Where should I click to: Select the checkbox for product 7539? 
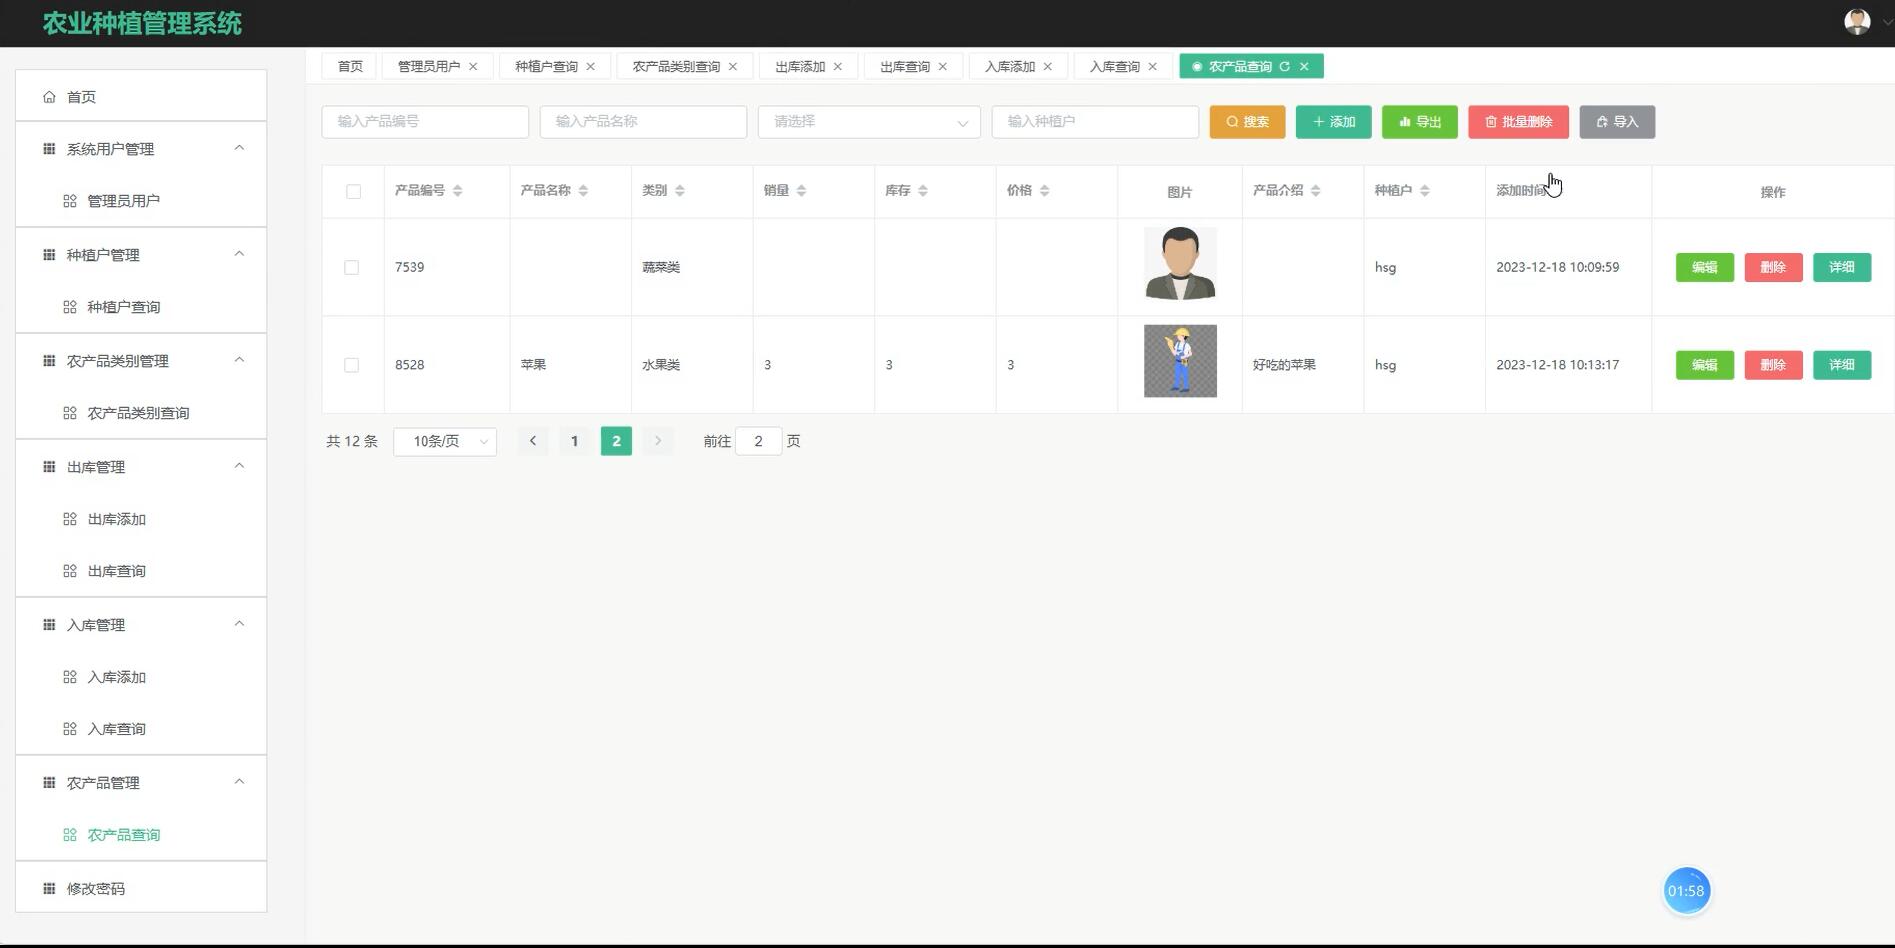[x=351, y=267]
